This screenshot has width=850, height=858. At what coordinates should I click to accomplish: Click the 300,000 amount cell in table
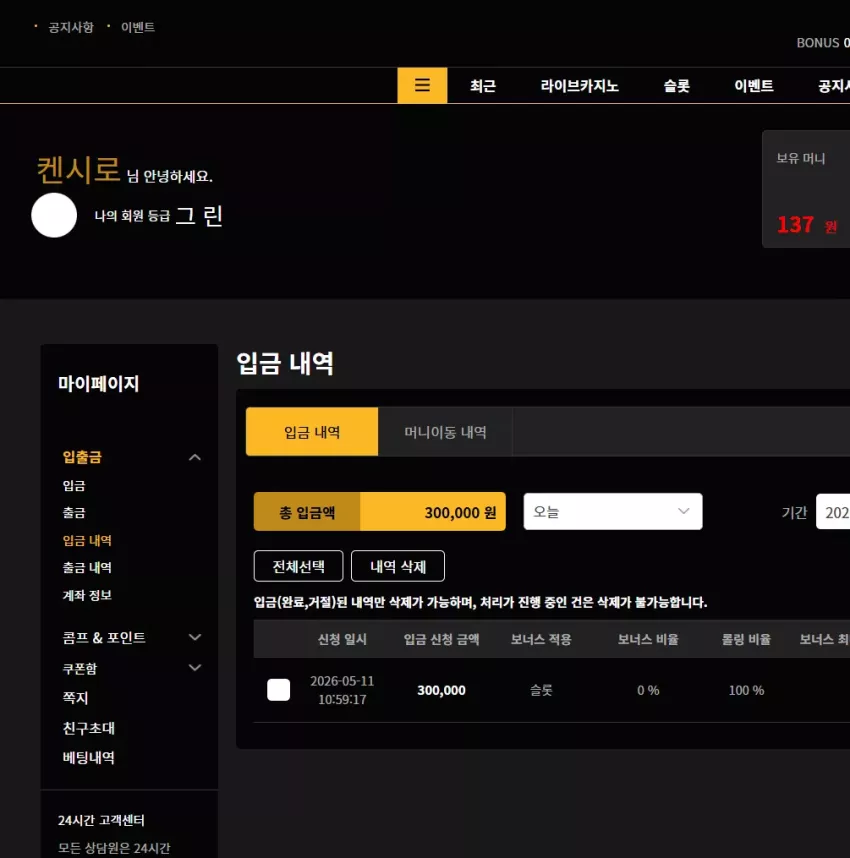pyautogui.click(x=441, y=690)
